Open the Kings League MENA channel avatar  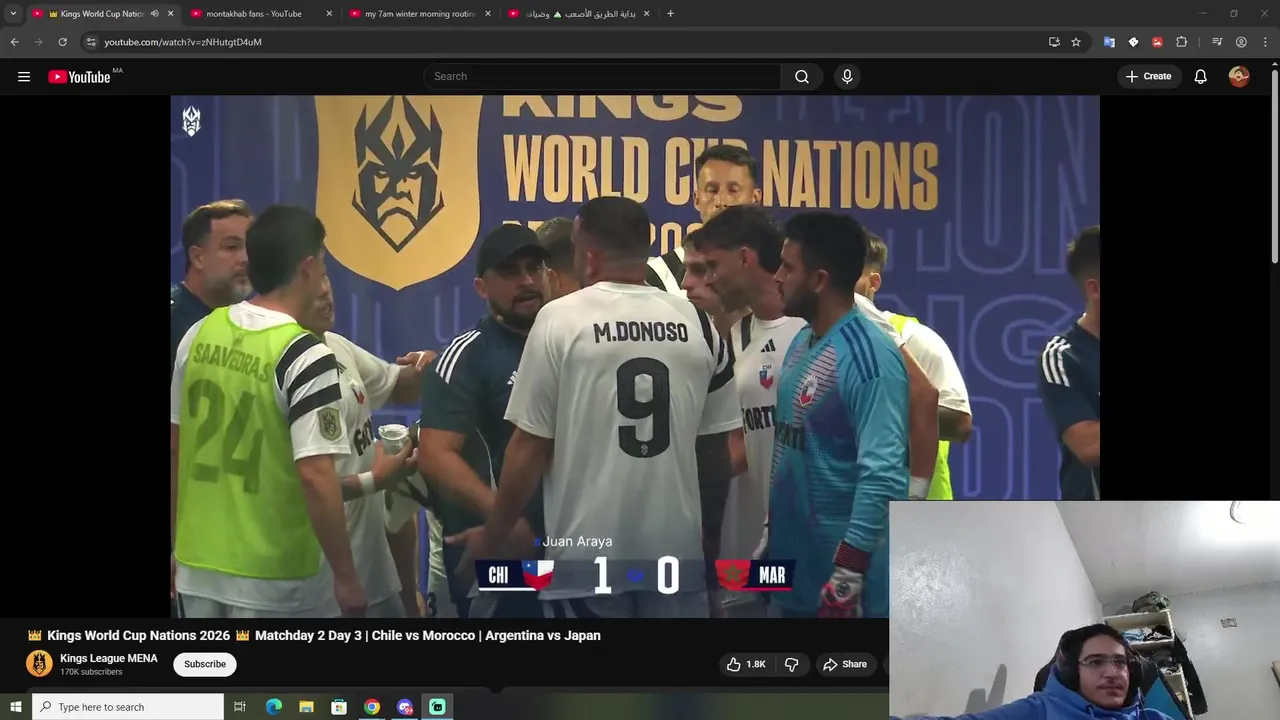pyautogui.click(x=39, y=664)
